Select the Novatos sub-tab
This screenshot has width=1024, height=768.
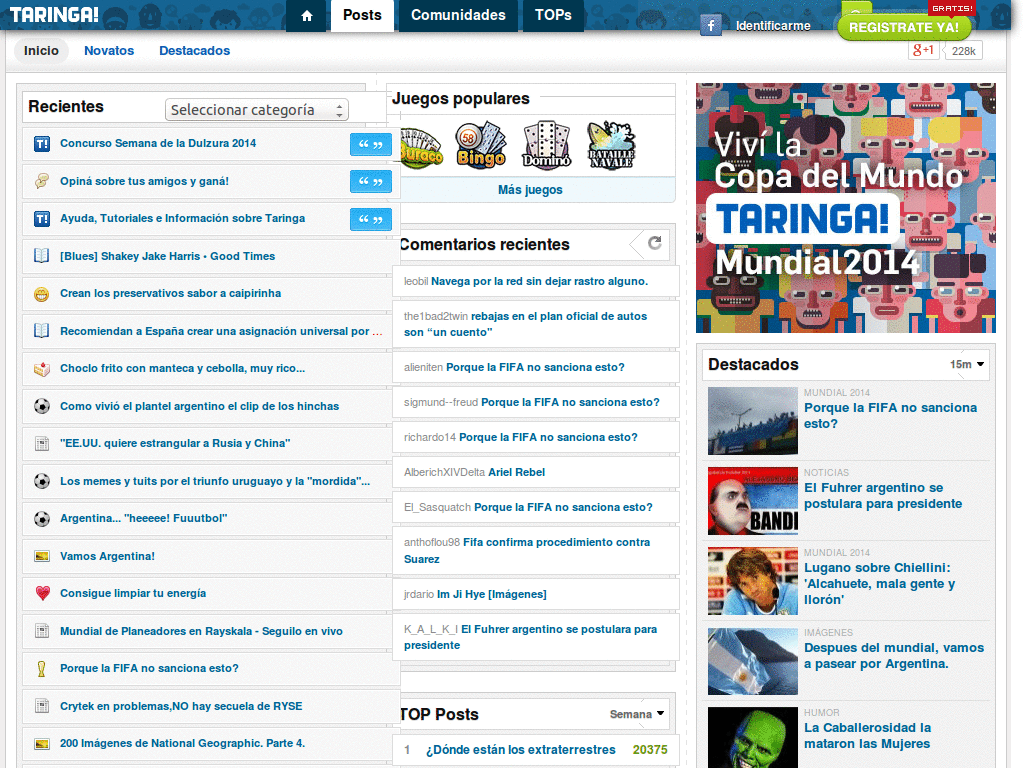[109, 51]
